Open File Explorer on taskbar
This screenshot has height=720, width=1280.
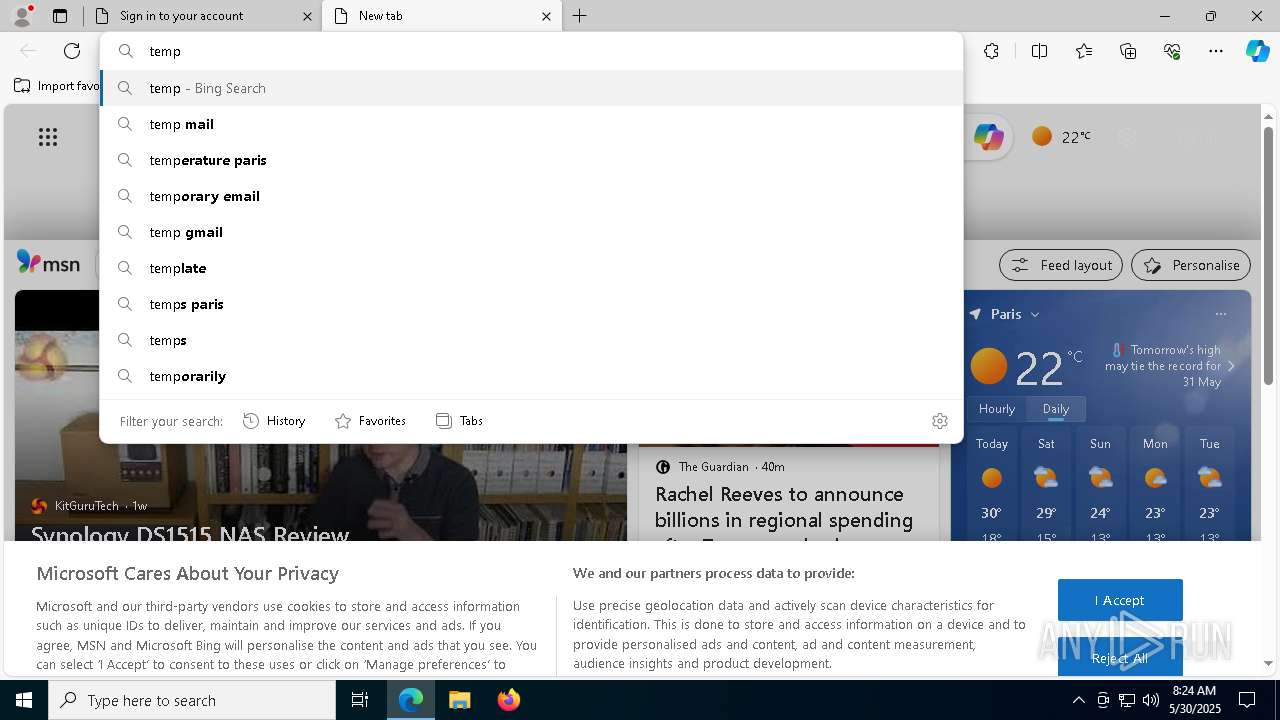coord(459,700)
